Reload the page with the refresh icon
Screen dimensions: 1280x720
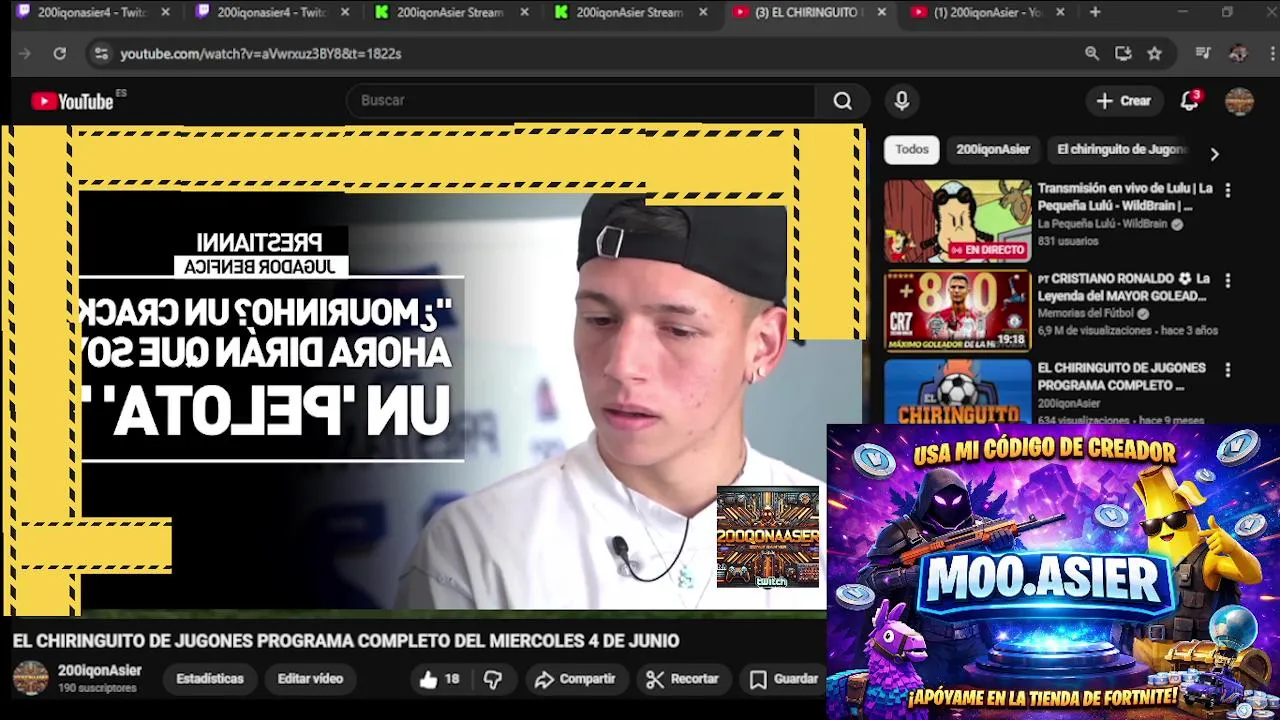(60, 54)
